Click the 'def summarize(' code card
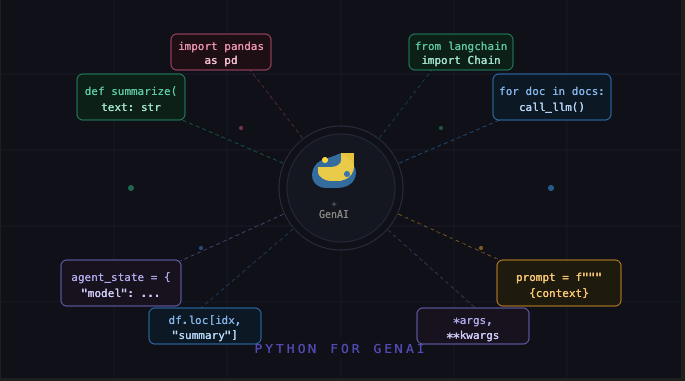 (x=131, y=97)
